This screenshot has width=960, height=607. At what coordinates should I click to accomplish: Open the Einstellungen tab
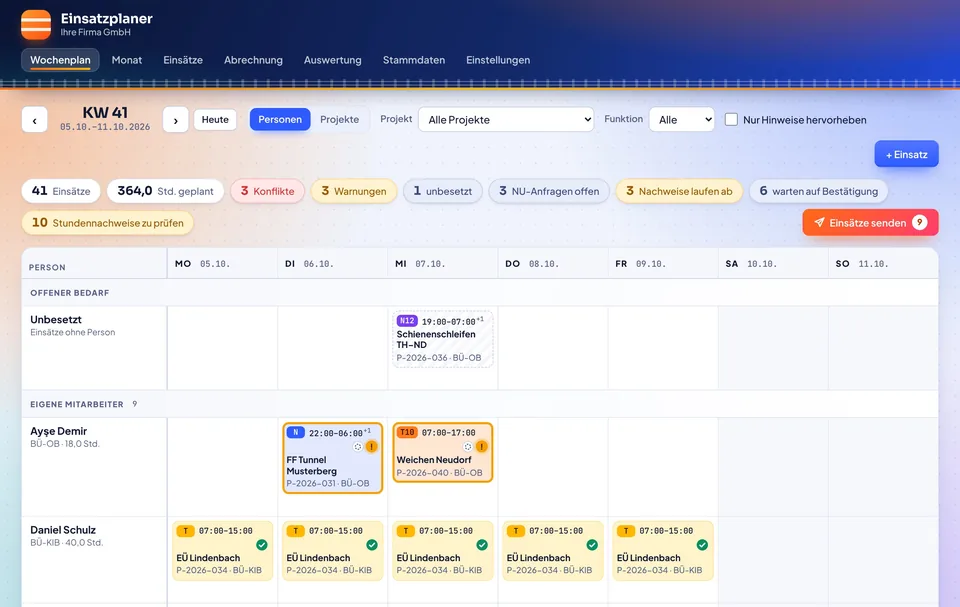[x=498, y=60]
